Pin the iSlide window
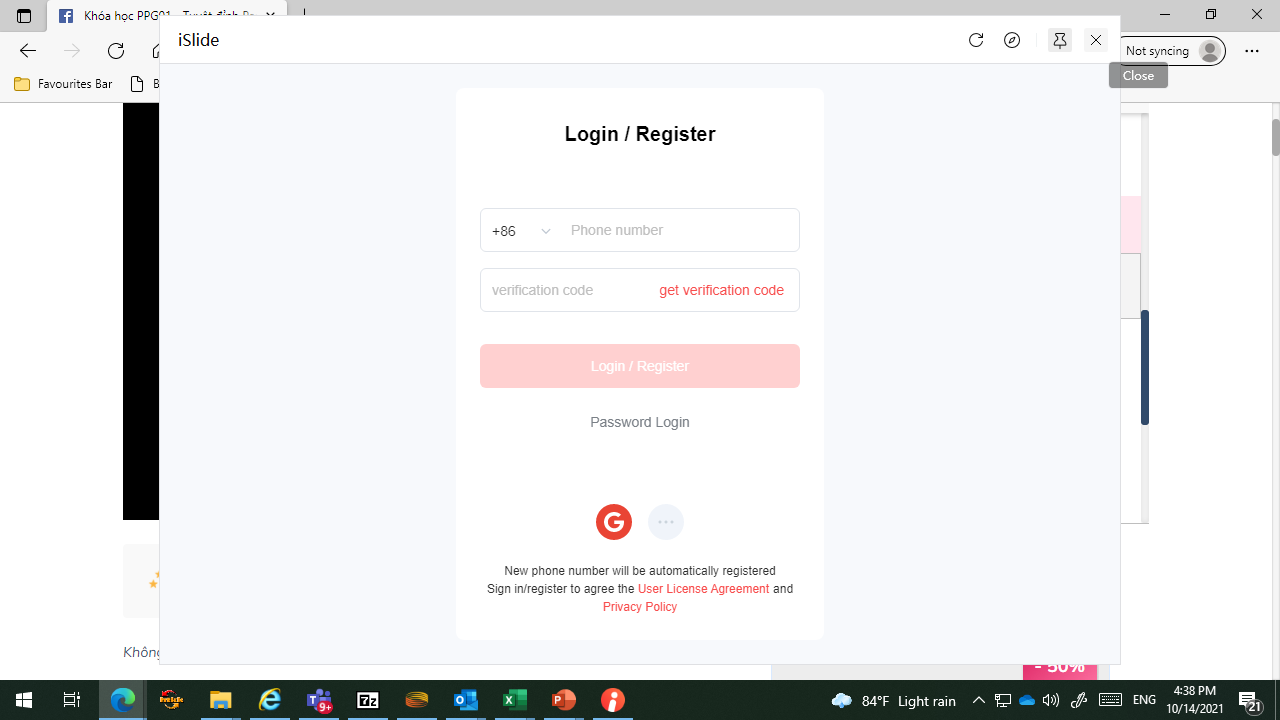 tap(1060, 40)
